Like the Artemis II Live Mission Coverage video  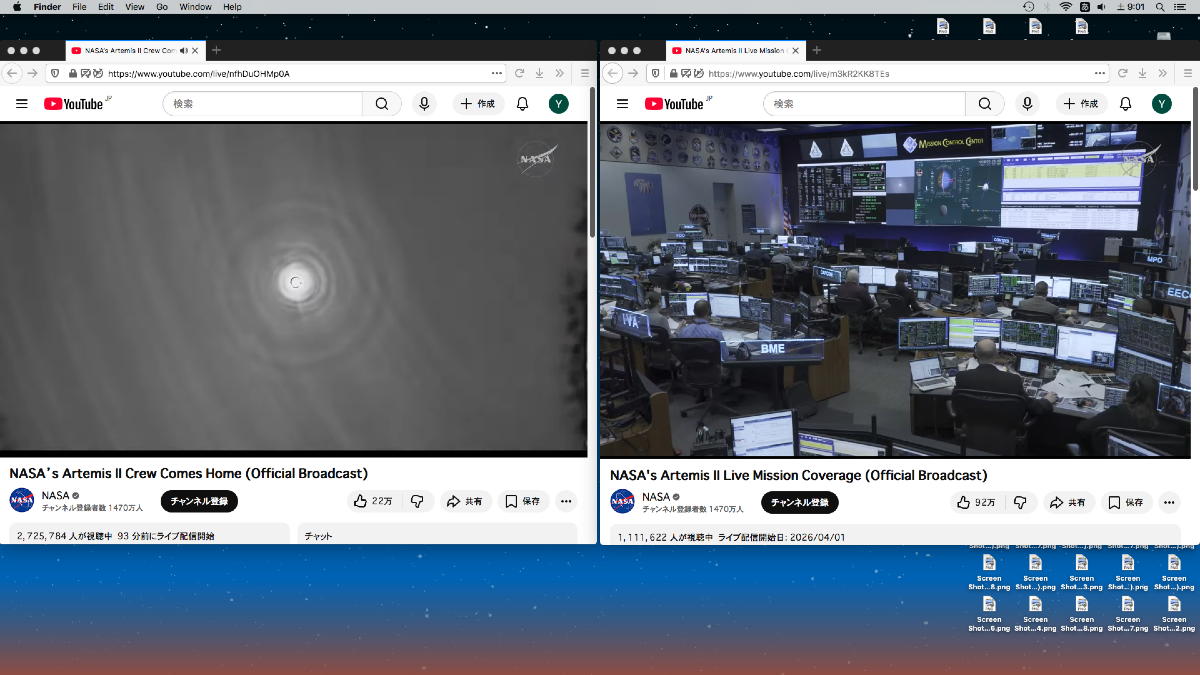click(x=977, y=502)
